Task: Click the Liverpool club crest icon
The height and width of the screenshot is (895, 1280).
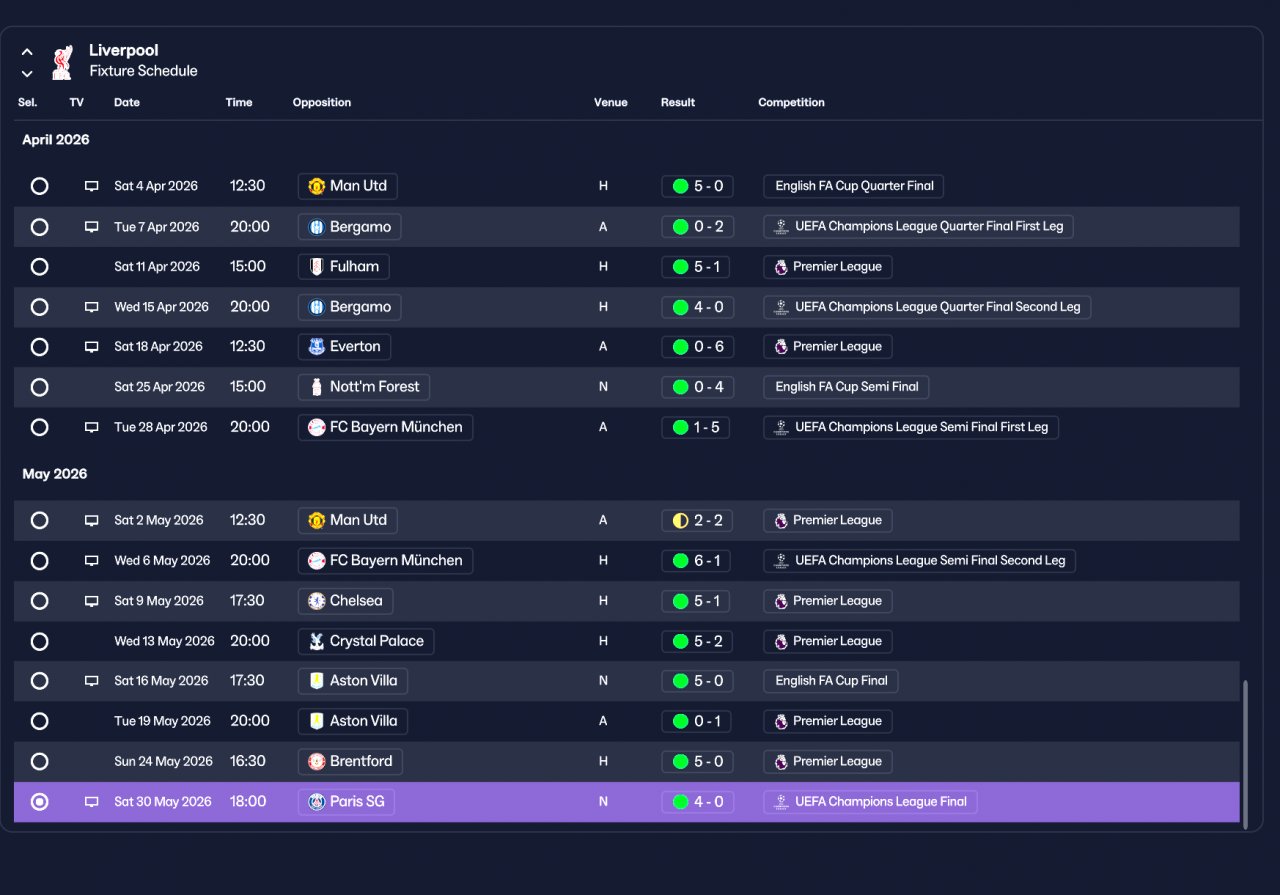Action: pos(62,61)
